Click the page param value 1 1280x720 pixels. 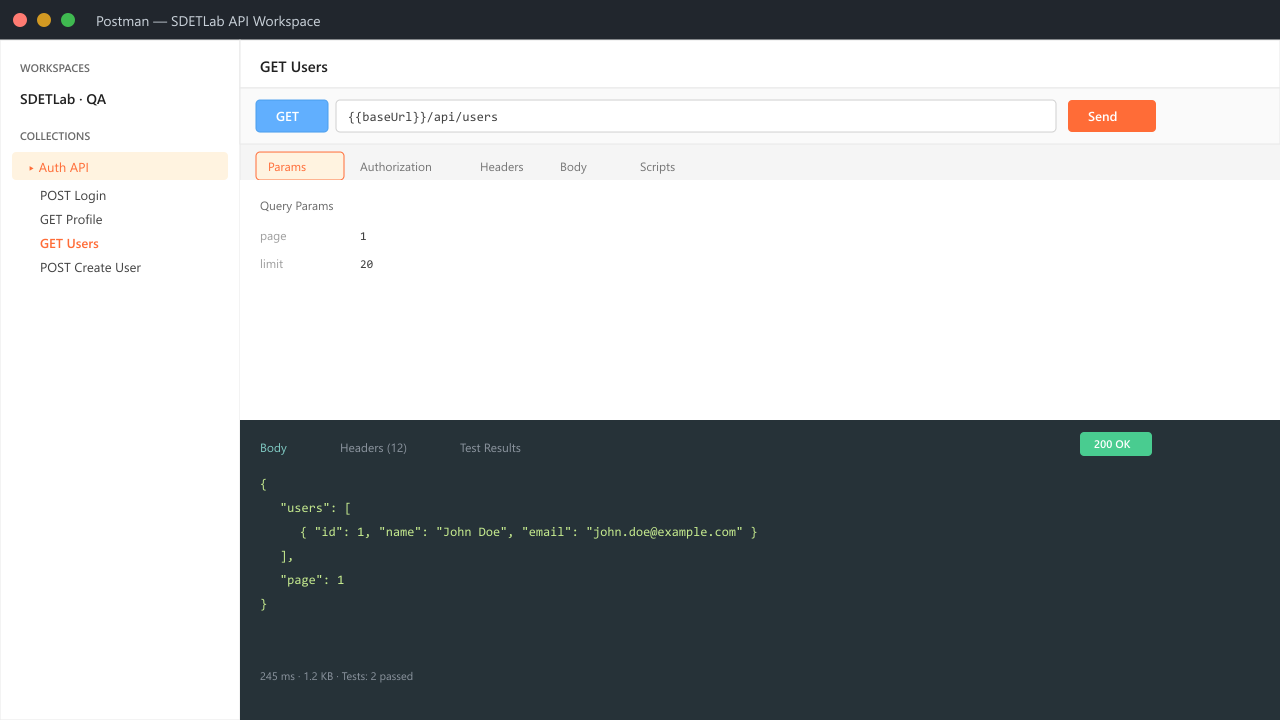point(363,237)
